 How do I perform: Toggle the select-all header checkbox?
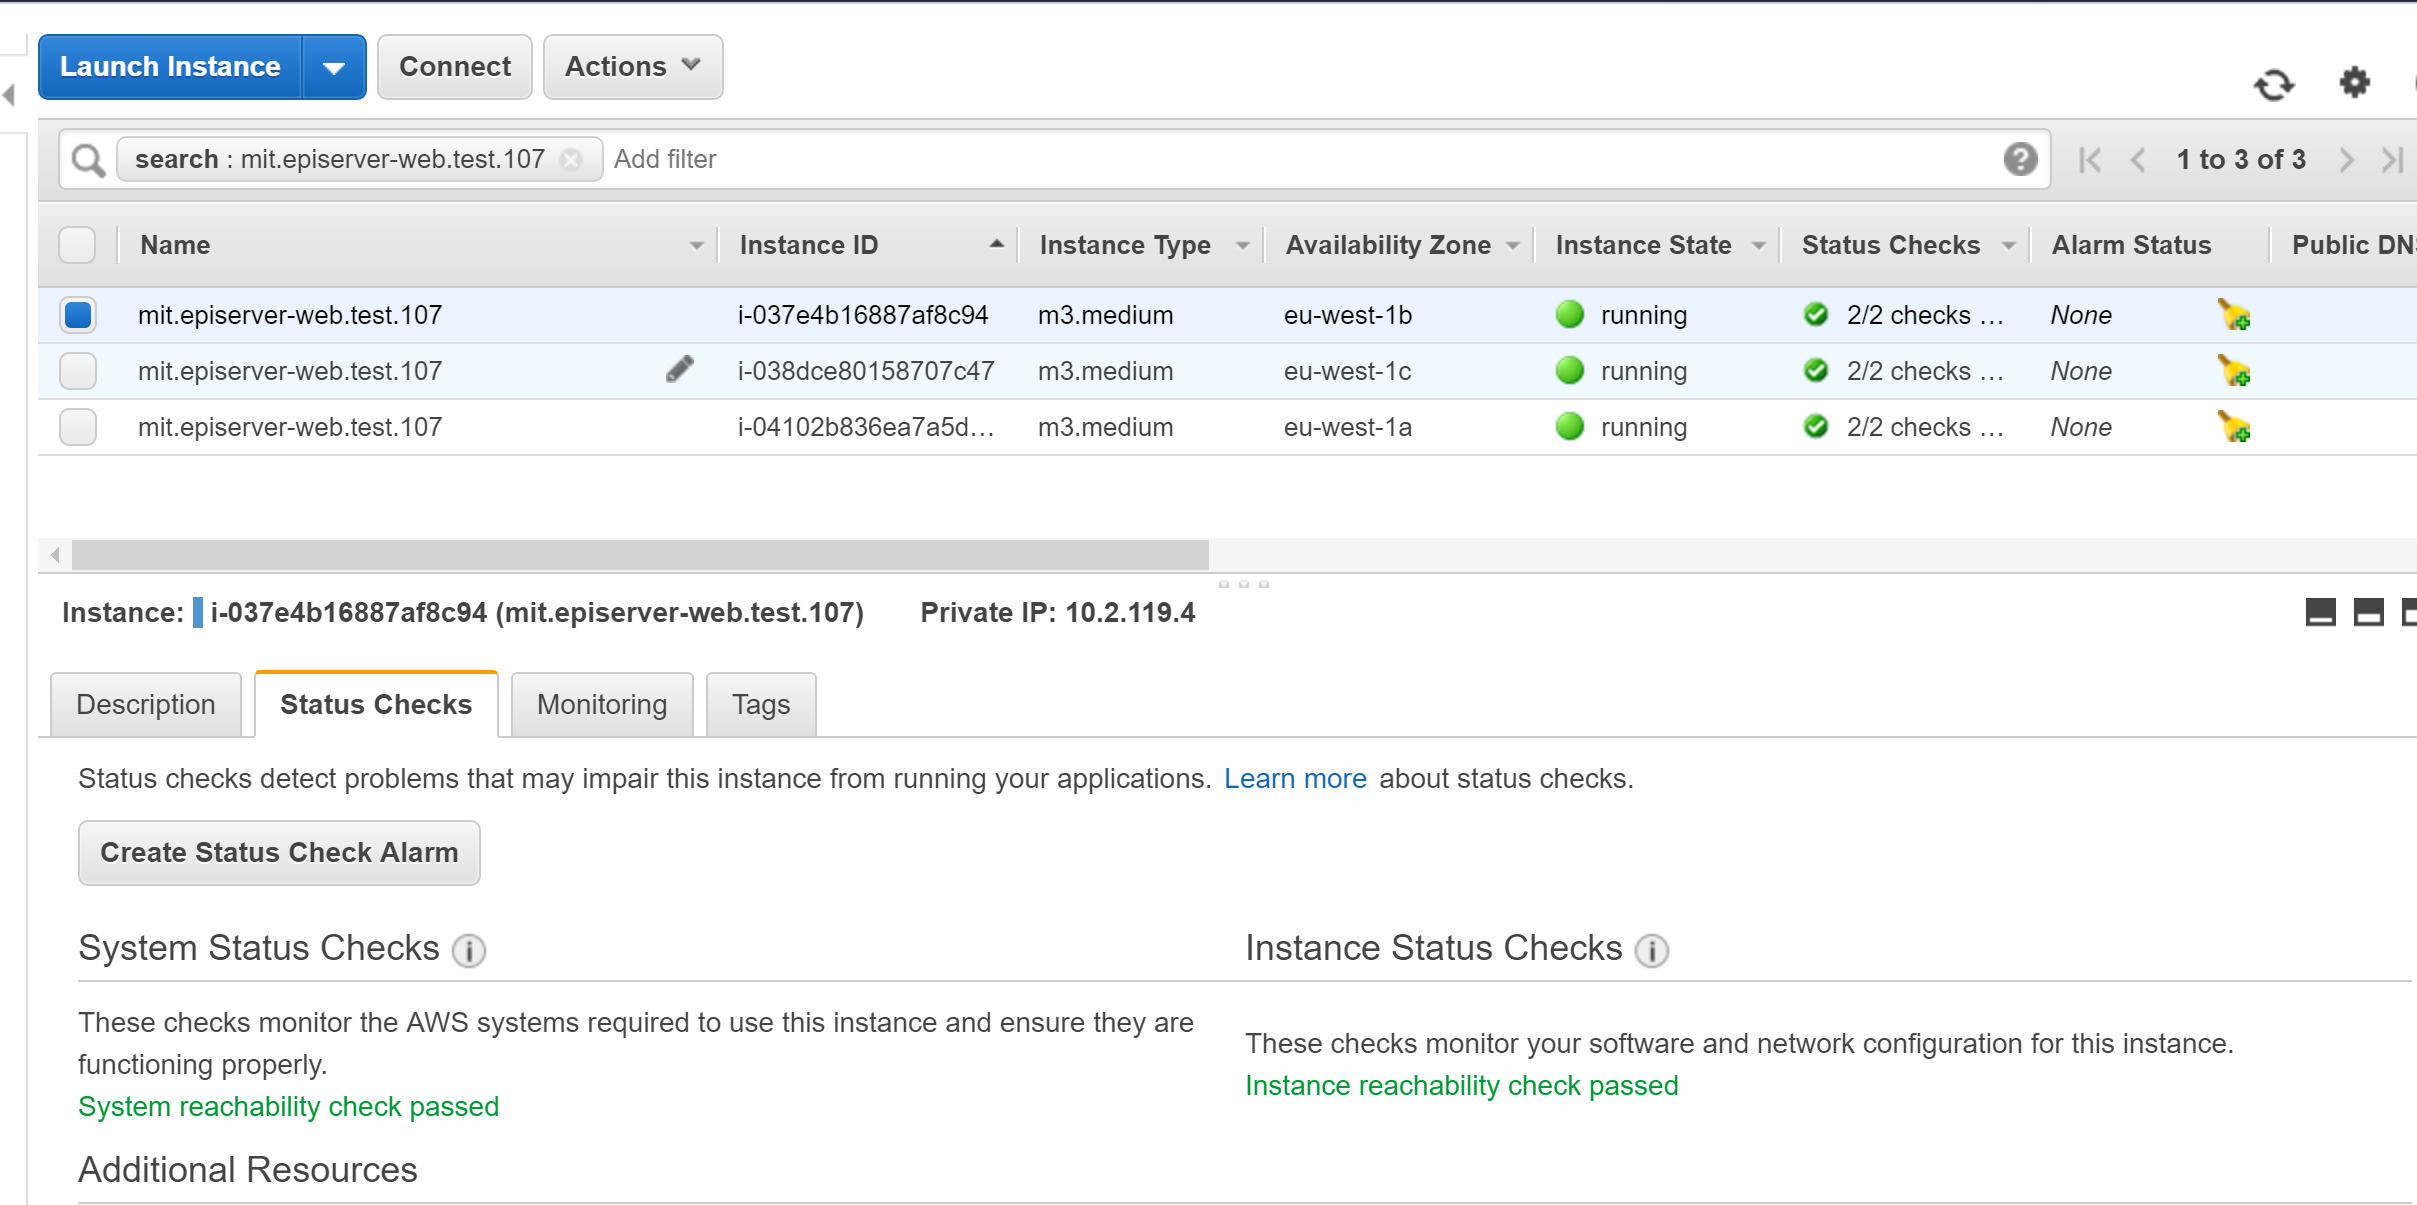[78, 245]
